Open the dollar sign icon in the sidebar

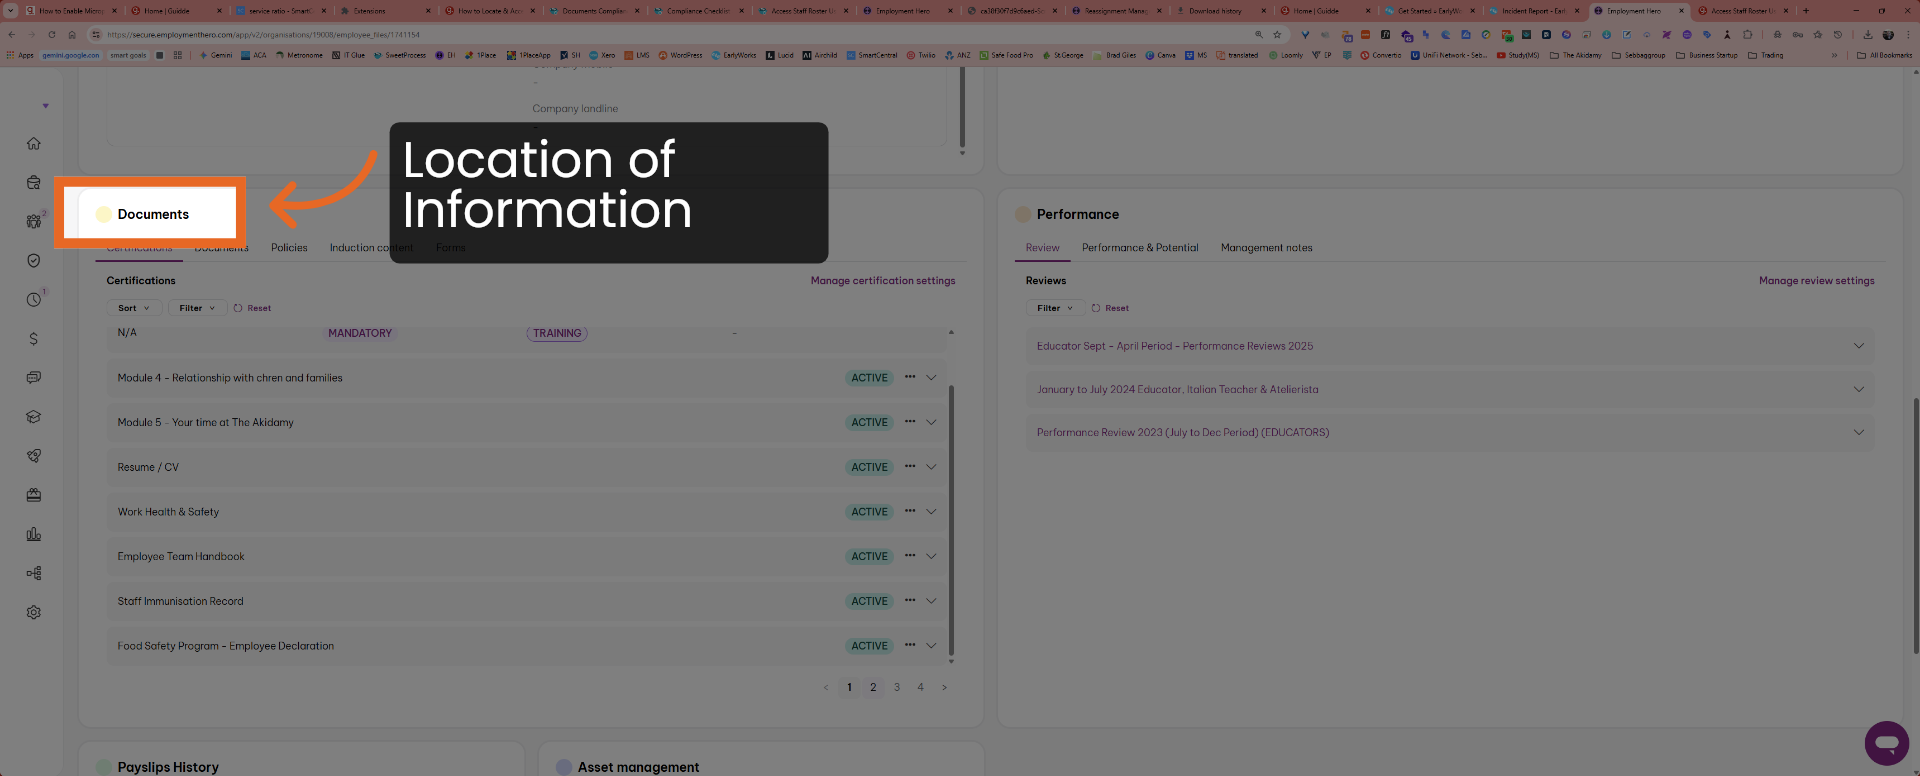[x=33, y=339]
